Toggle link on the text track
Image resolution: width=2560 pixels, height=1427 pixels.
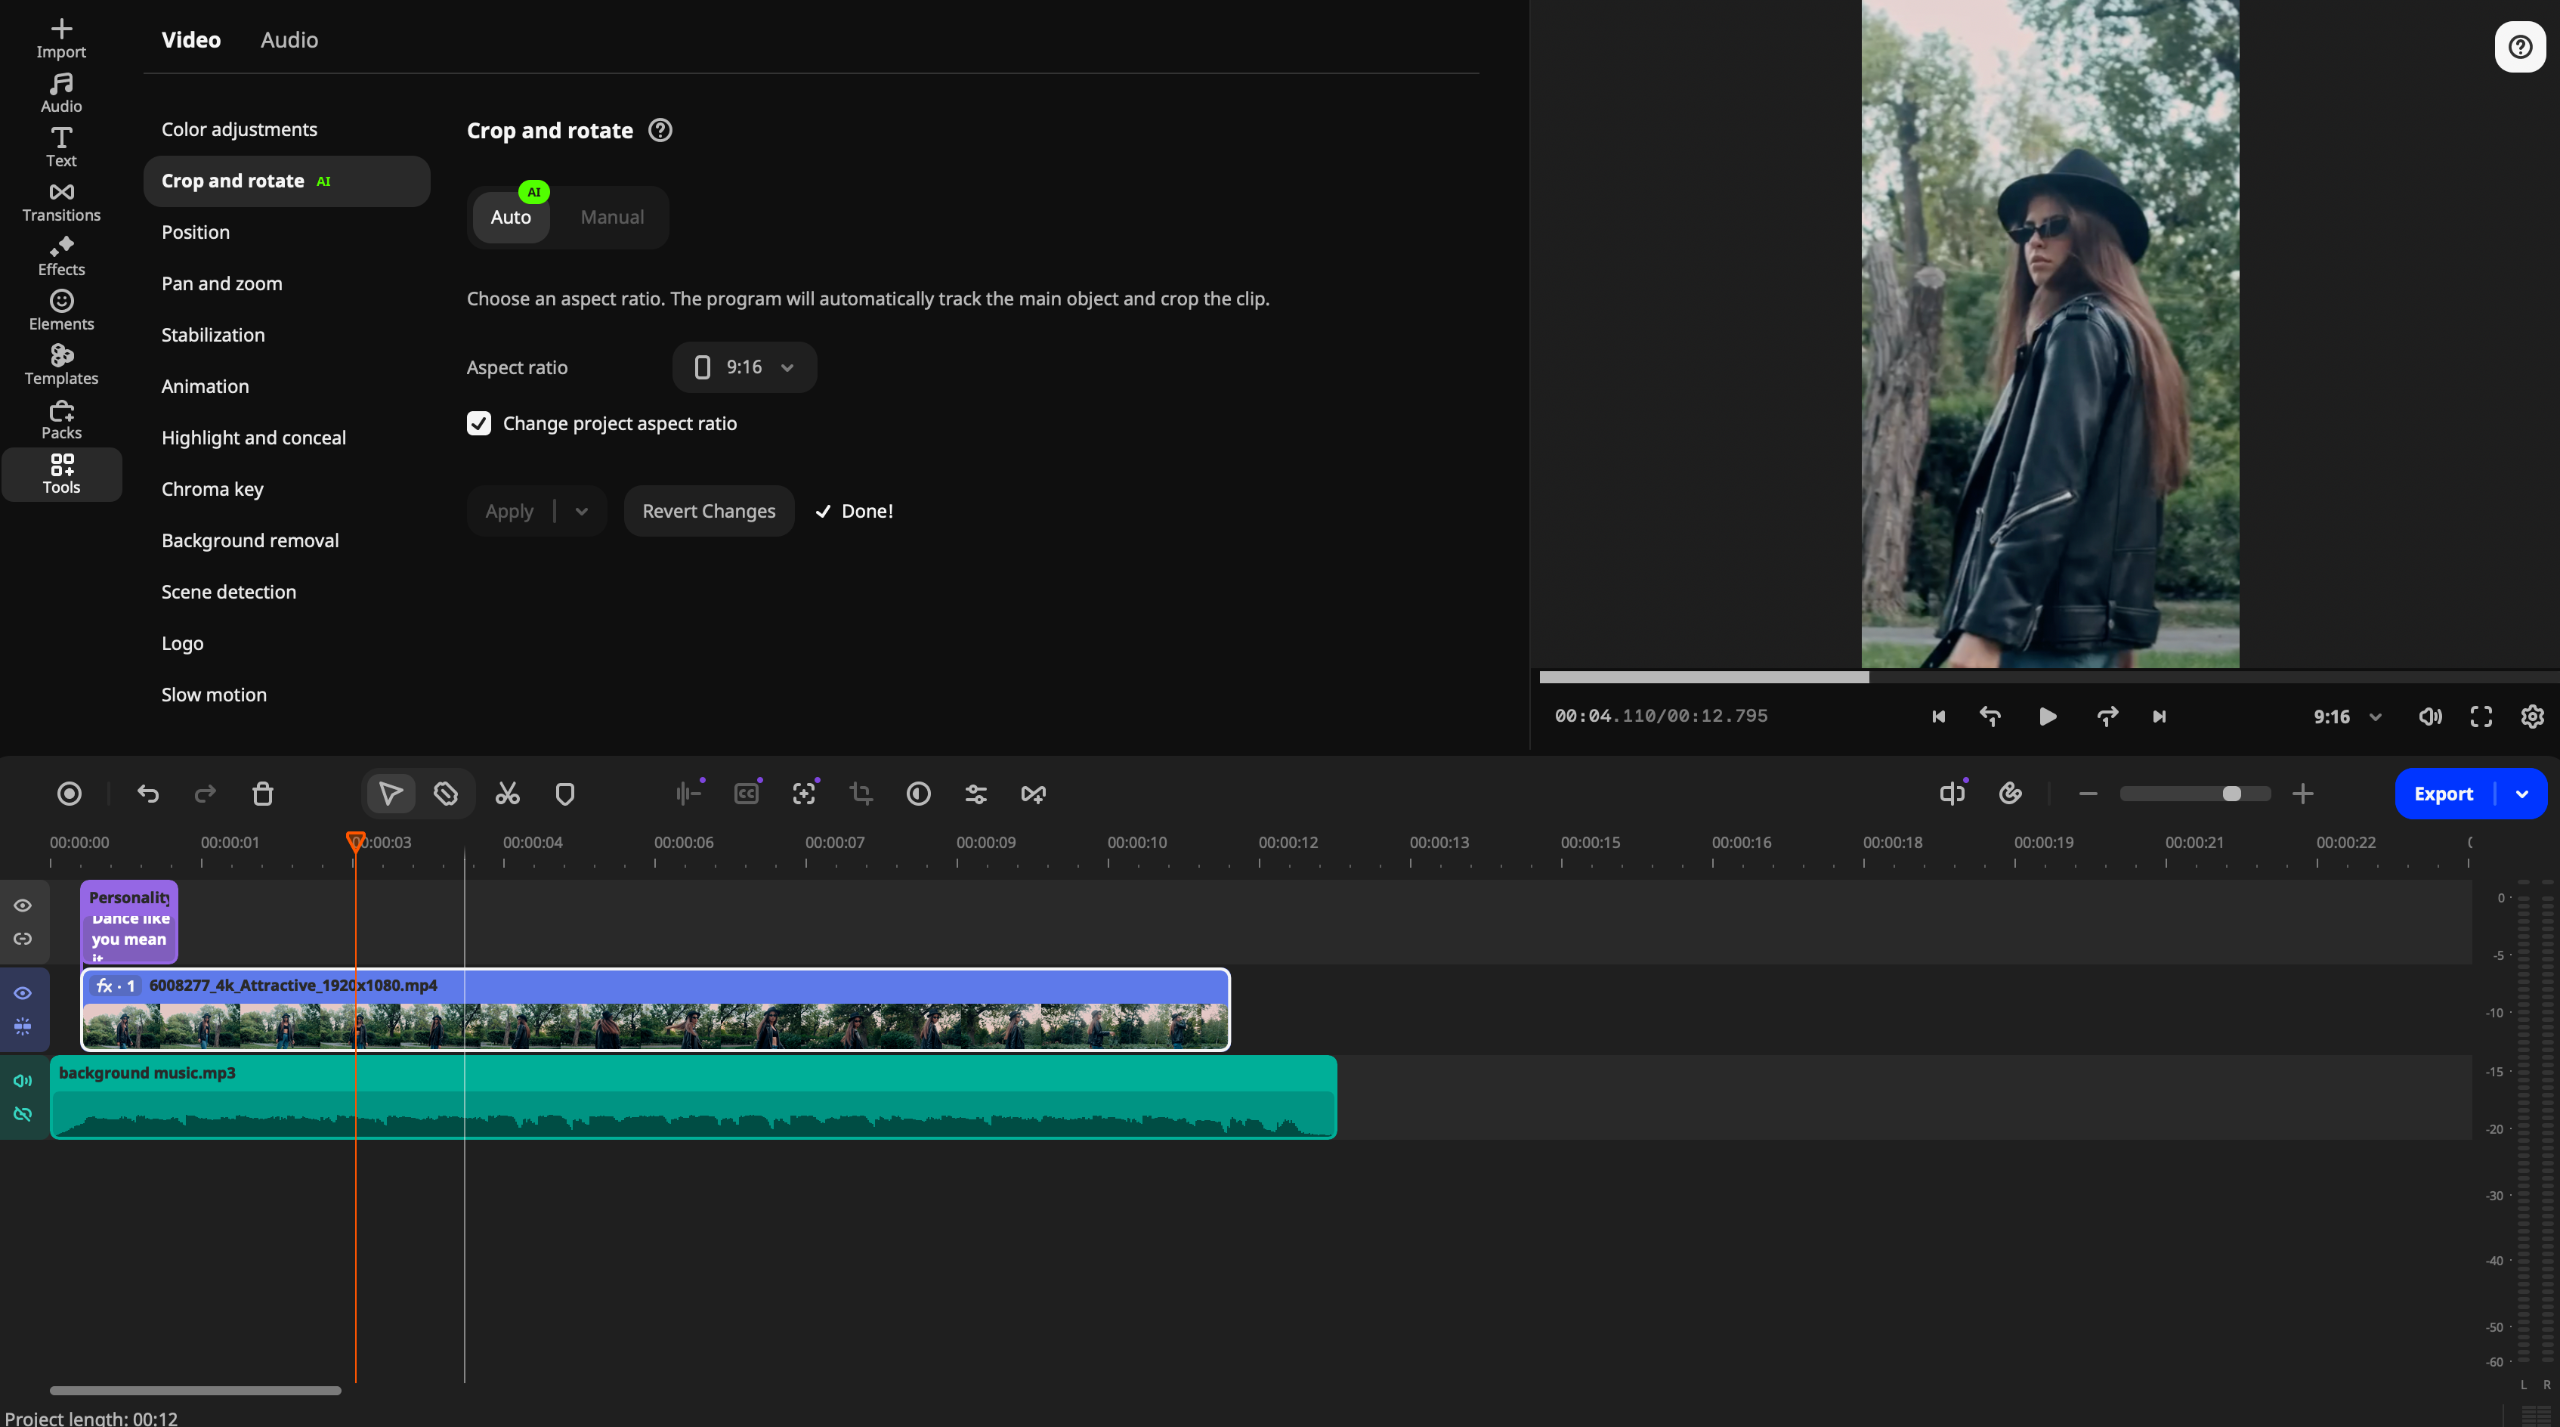(x=23, y=939)
